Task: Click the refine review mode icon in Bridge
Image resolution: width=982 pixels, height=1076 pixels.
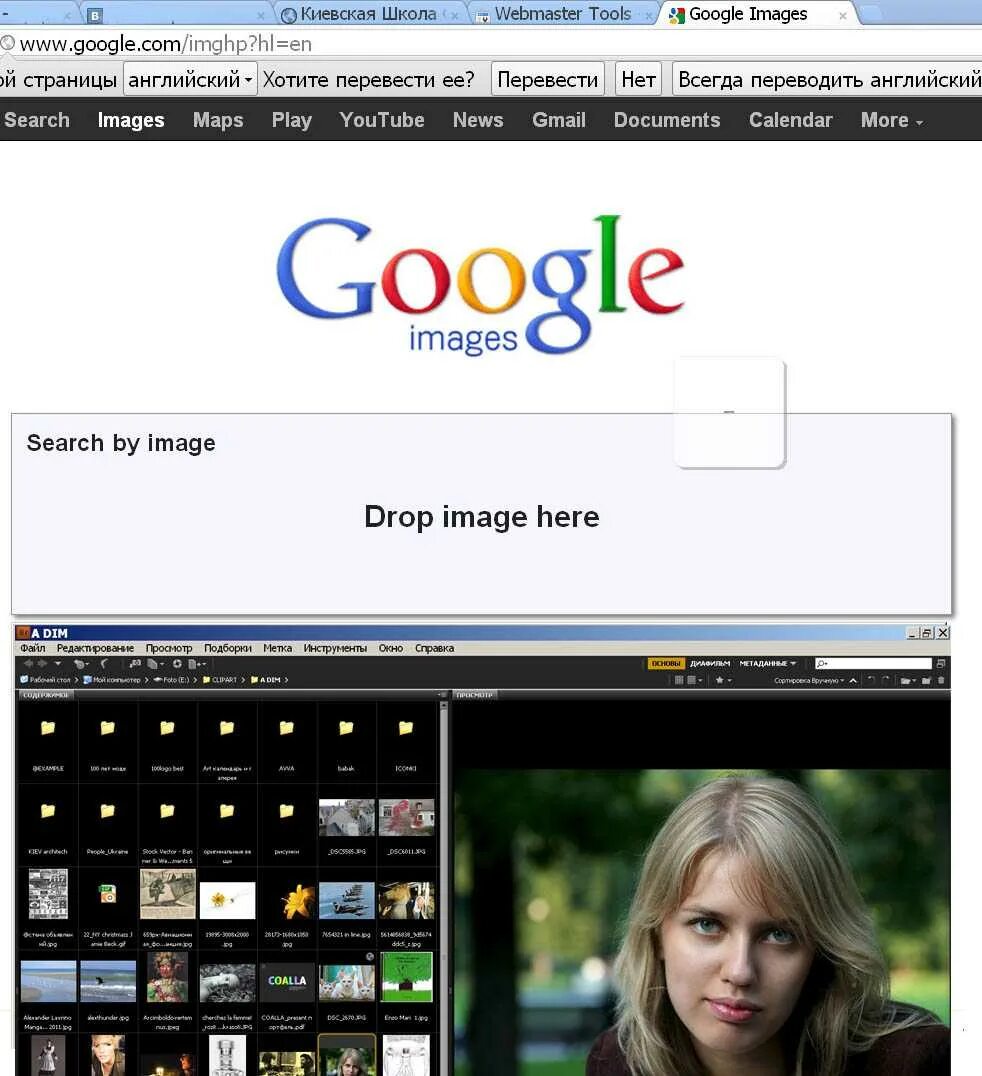Action: point(156,664)
